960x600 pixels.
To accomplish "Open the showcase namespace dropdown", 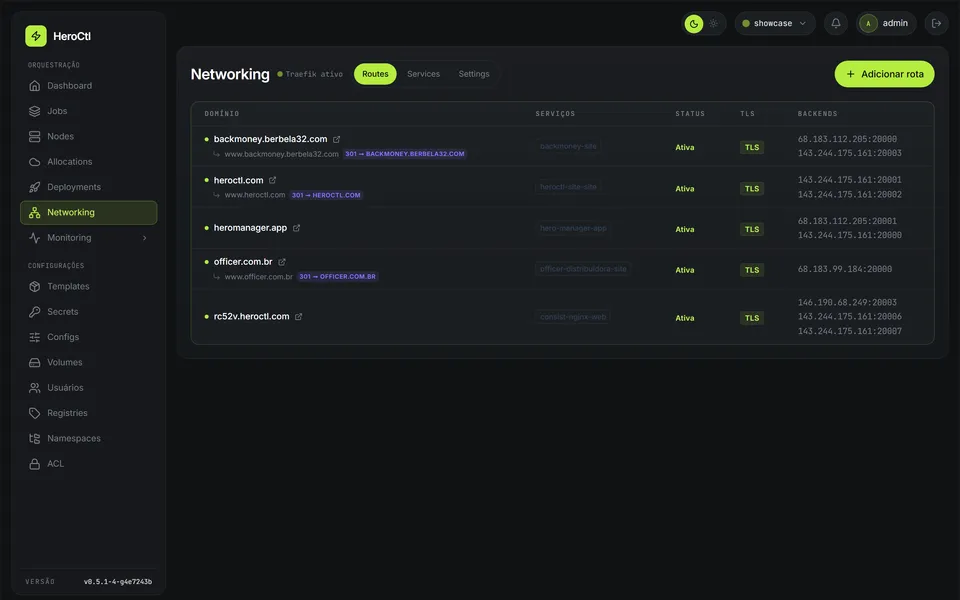I will (x=774, y=23).
